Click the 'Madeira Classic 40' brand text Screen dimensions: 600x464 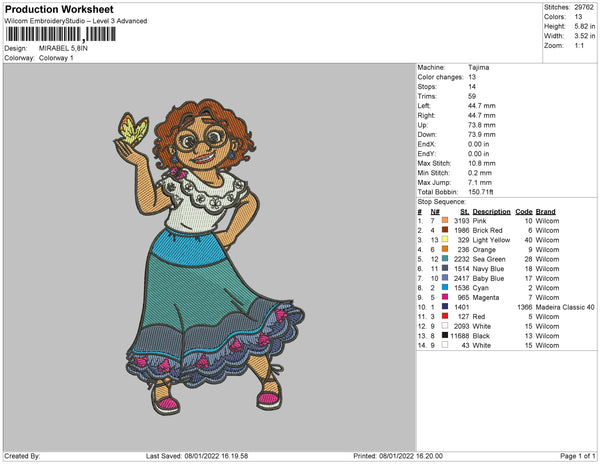pos(565,307)
